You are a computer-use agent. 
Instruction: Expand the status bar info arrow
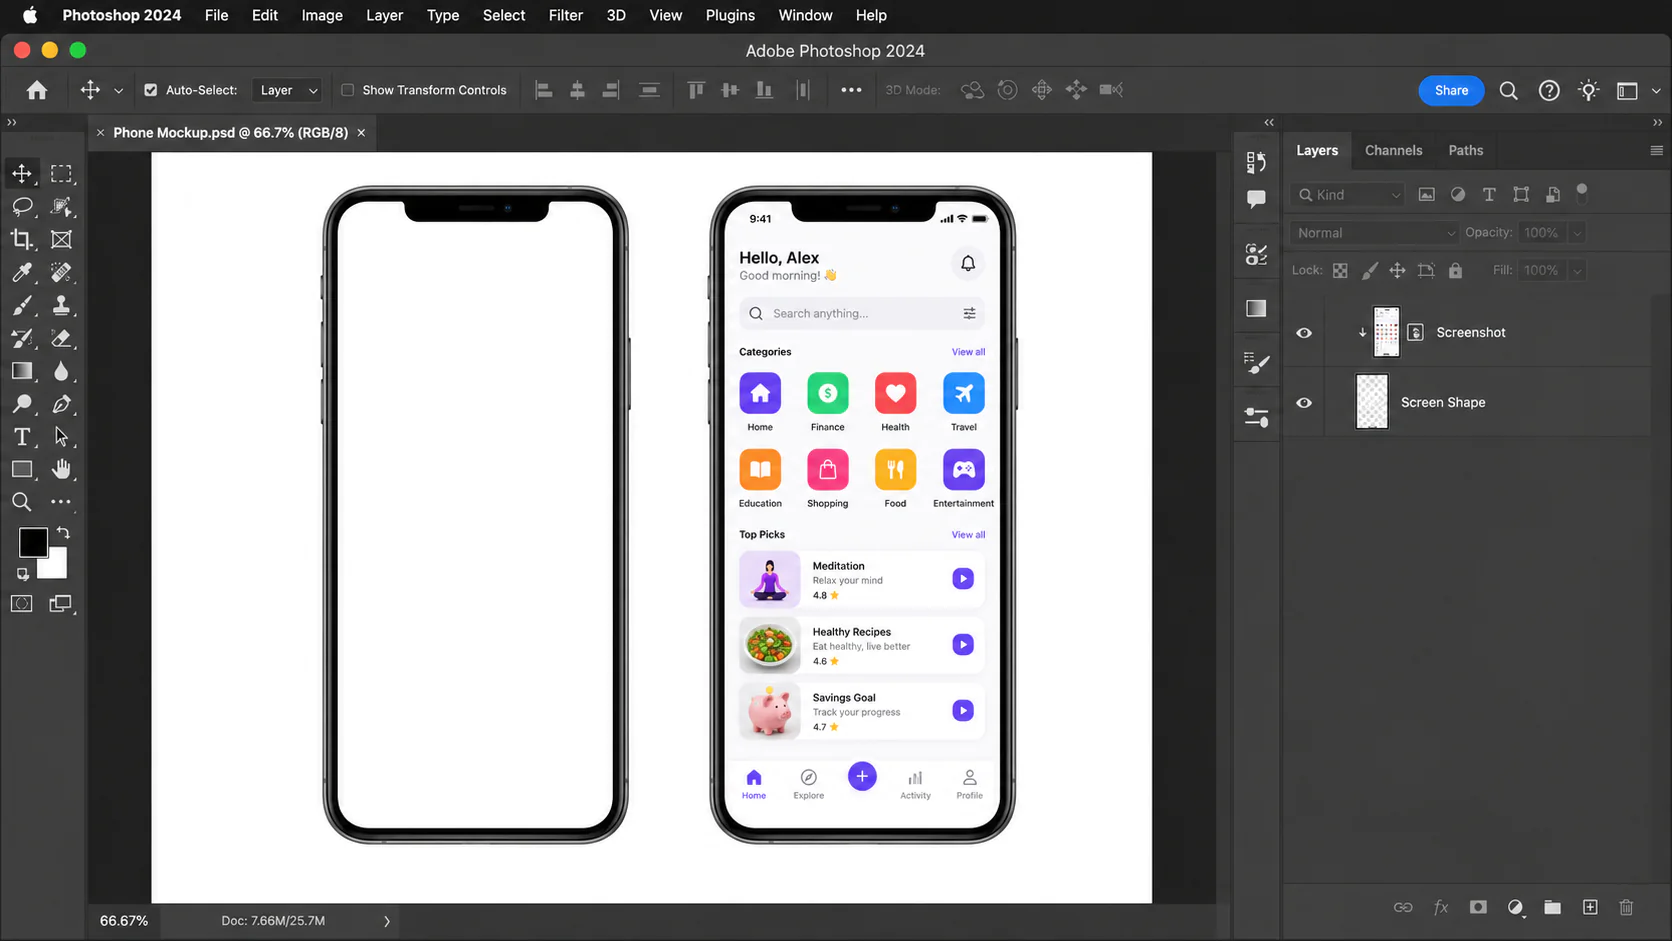[x=387, y=921]
